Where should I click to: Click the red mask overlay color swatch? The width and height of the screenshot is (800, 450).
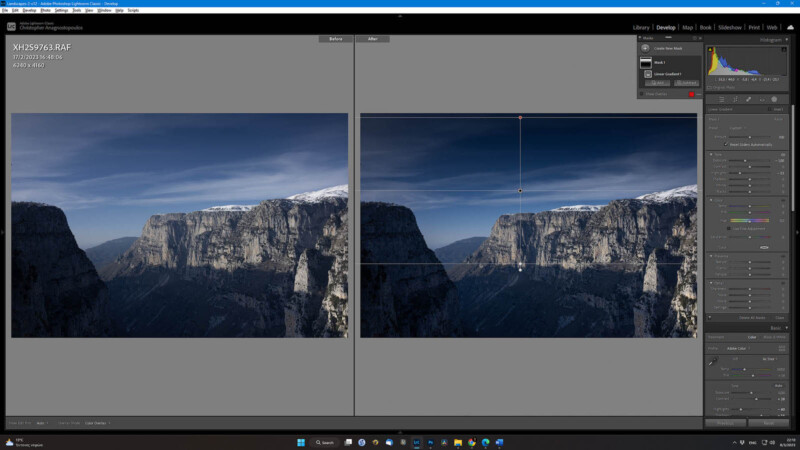tap(690, 94)
